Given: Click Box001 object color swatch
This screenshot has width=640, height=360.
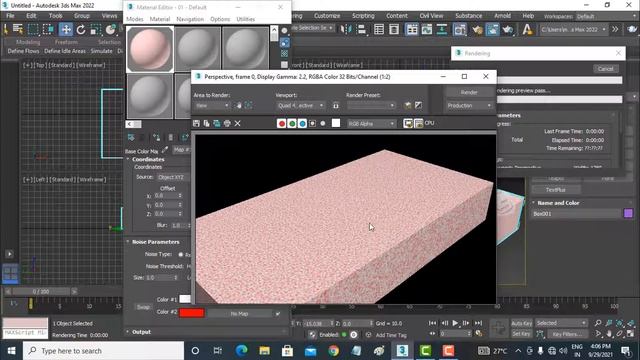Looking at the screenshot, I should point(628,213).
